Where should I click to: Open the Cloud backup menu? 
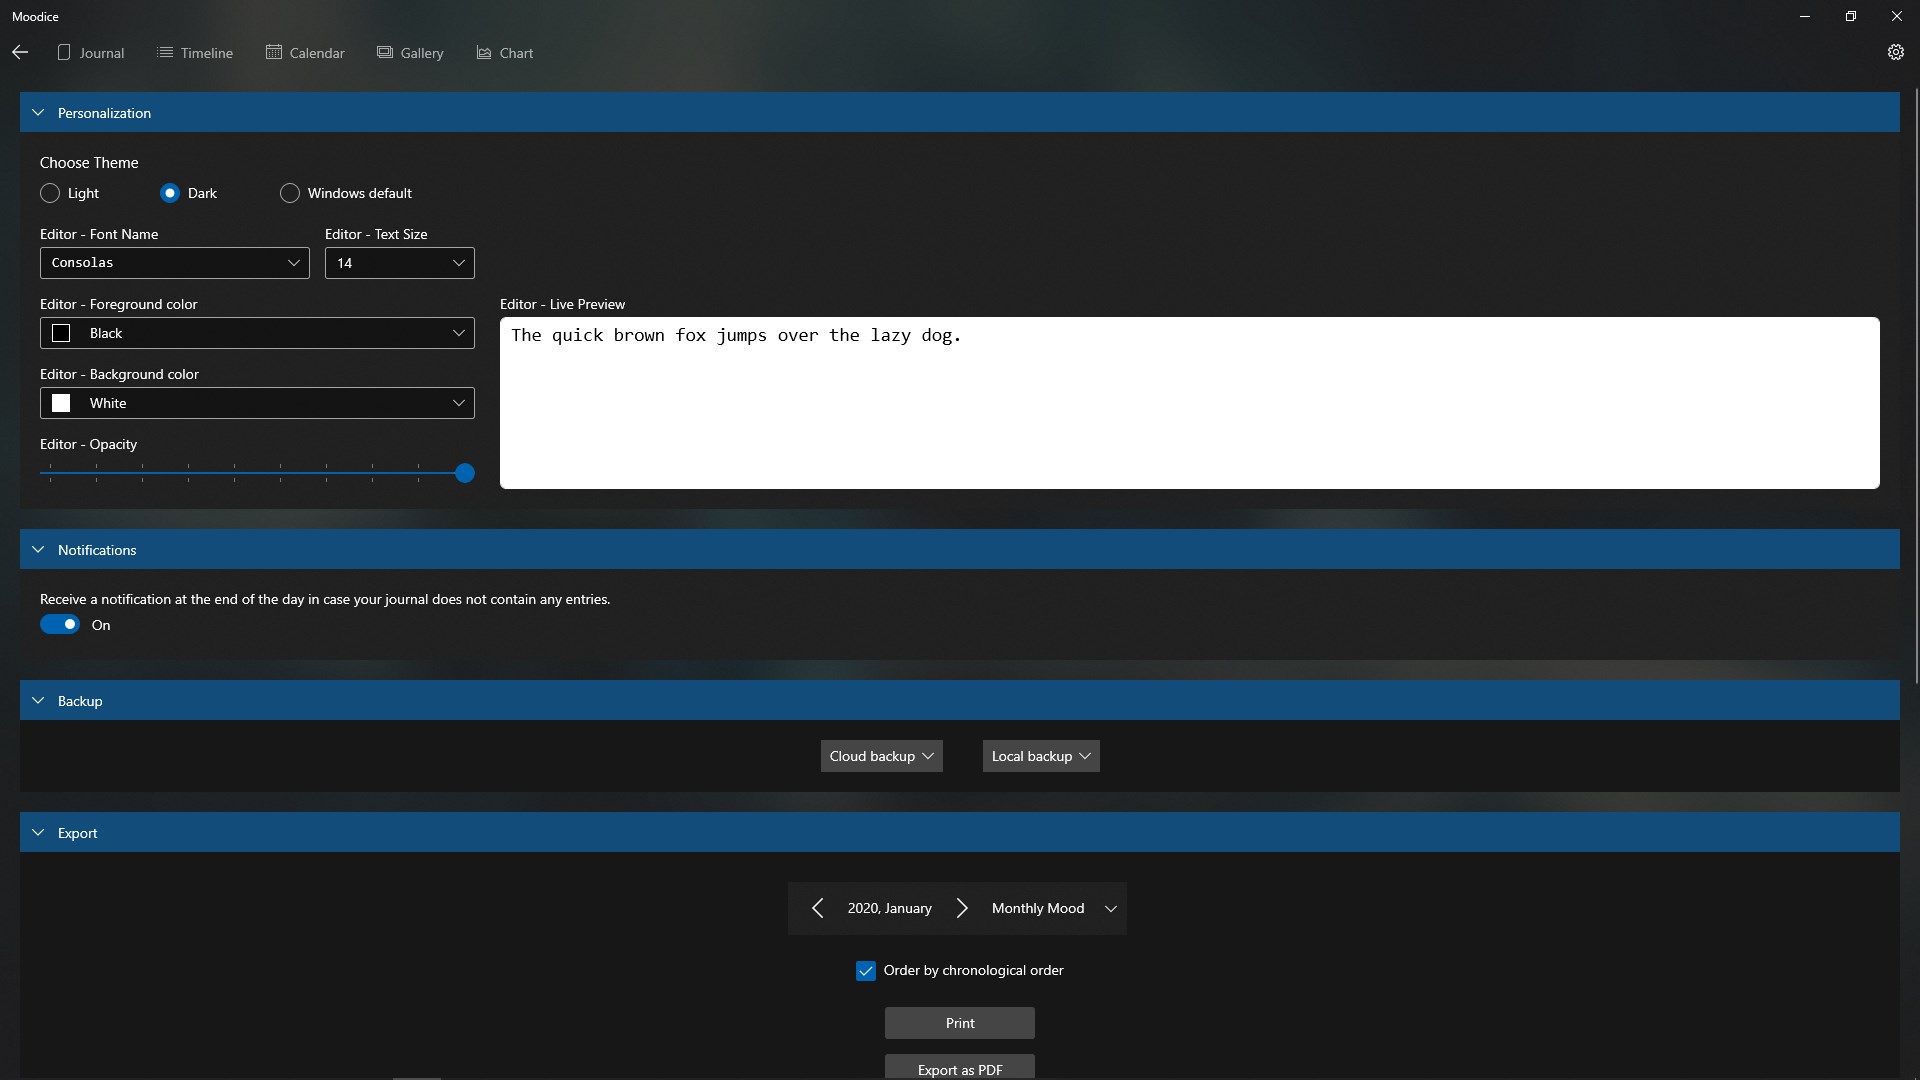tap(881, 756)
